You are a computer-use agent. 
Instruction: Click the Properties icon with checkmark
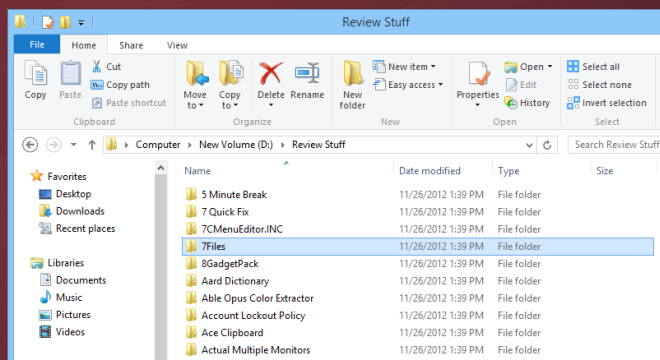tap(479, 74)
